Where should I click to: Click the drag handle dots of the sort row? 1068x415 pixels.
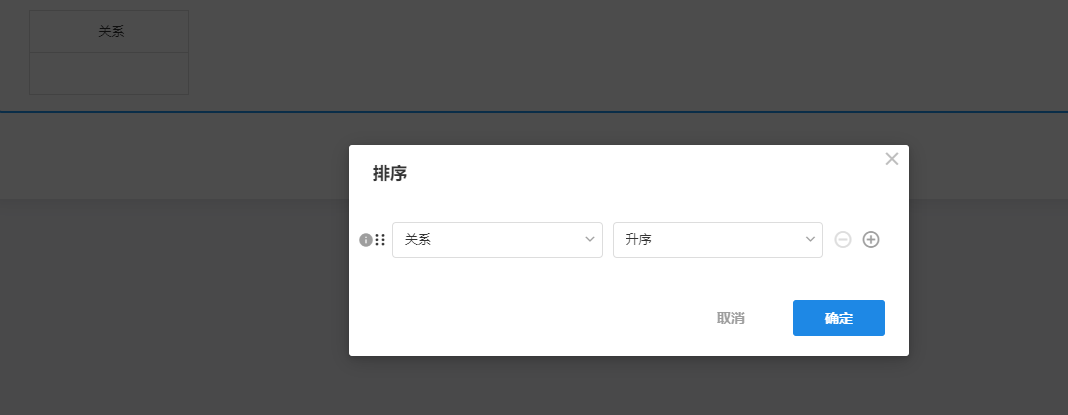click(380, 240)
